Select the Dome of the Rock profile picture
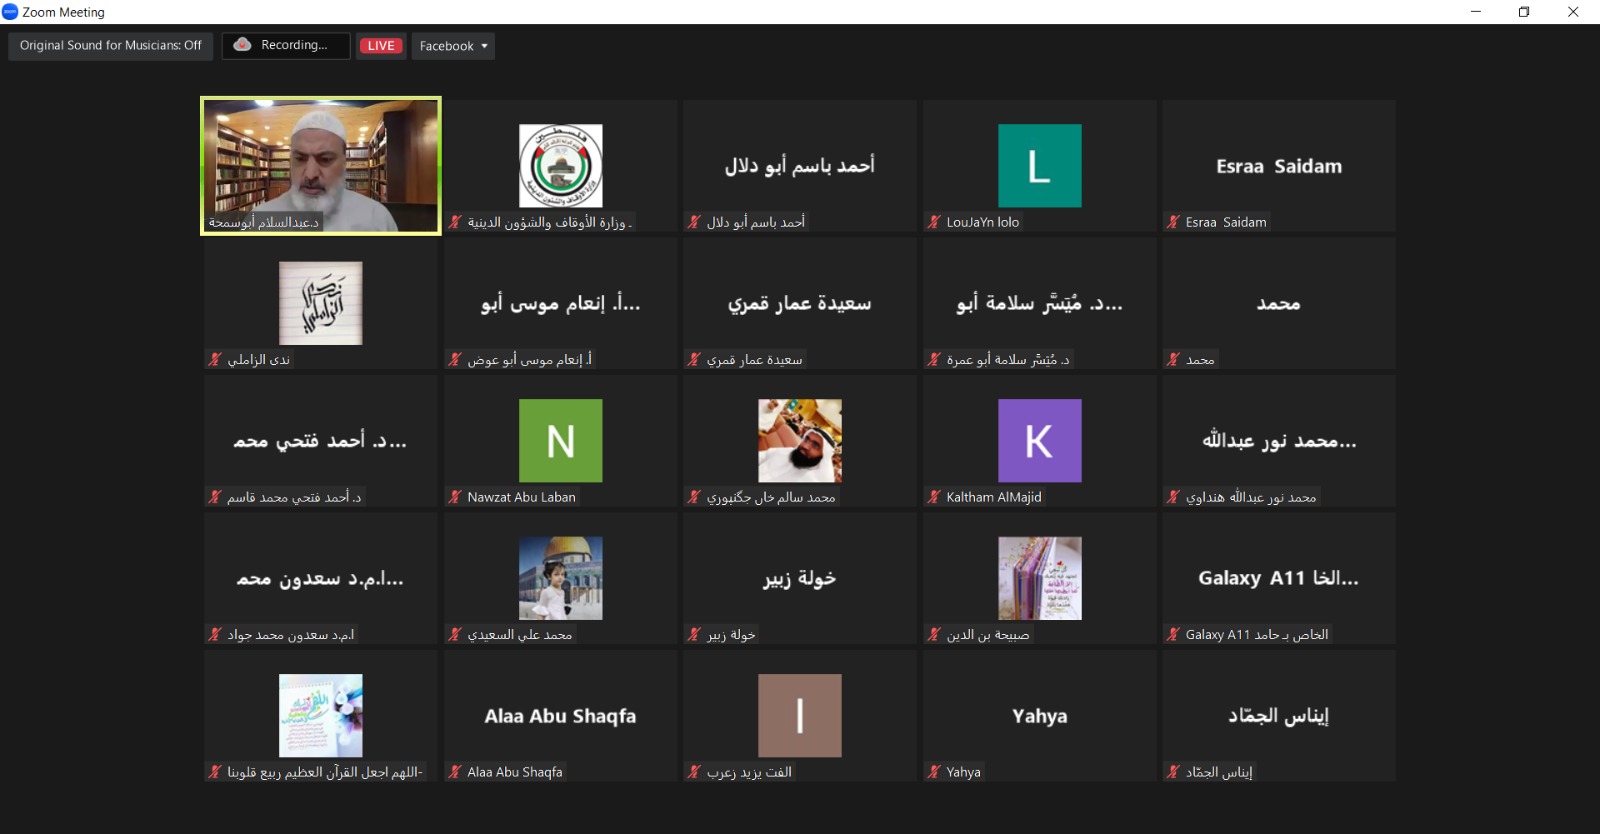 tap(560, 578)
